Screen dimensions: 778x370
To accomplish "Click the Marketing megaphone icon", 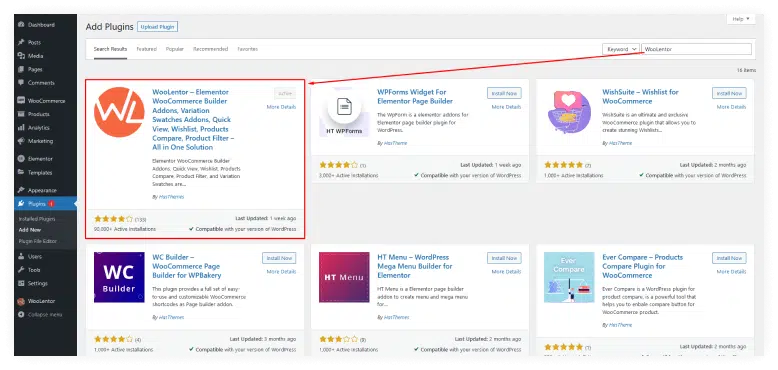I will [21, 141].
